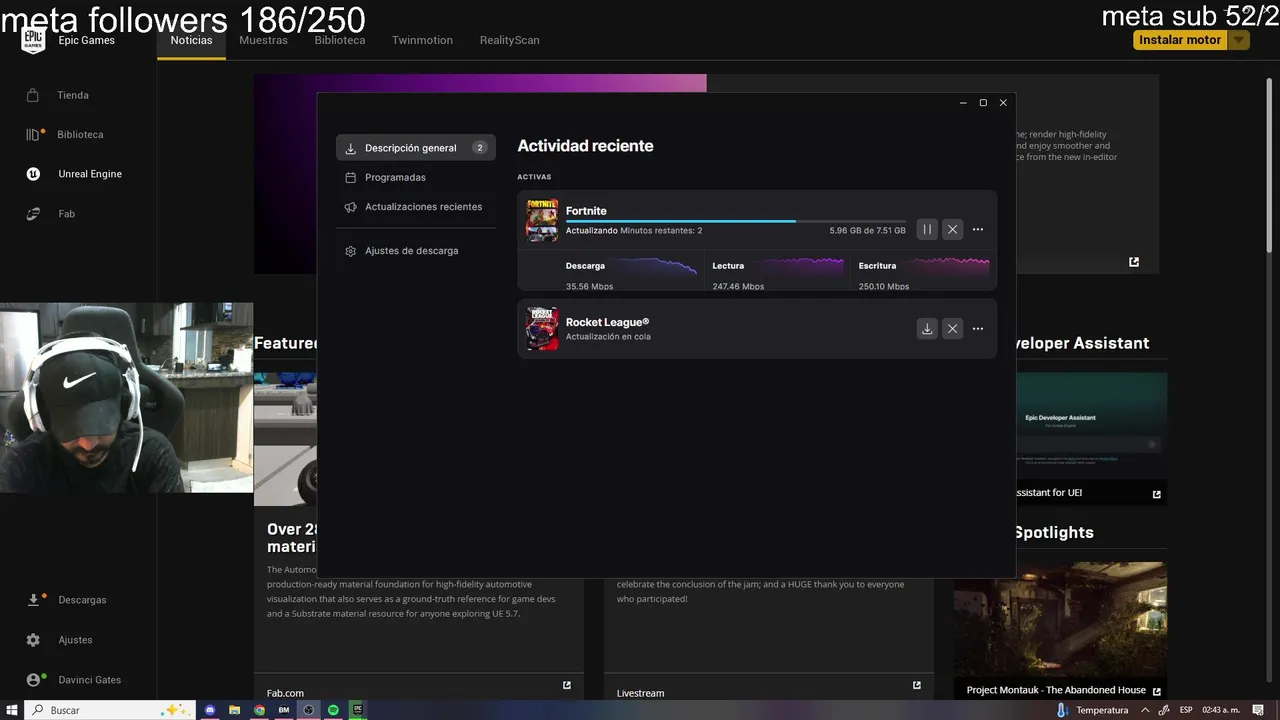Start the Rocket League download now
This screenshot has height=720, width=1280.
point(927,328)
